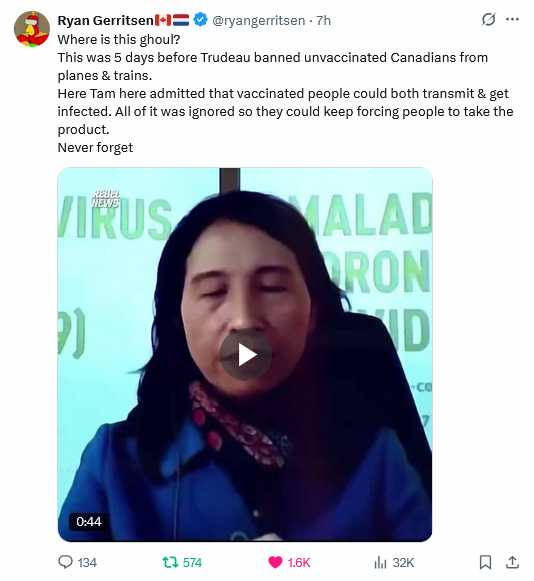Click the 0:44 video duration label

click(89, 522)
